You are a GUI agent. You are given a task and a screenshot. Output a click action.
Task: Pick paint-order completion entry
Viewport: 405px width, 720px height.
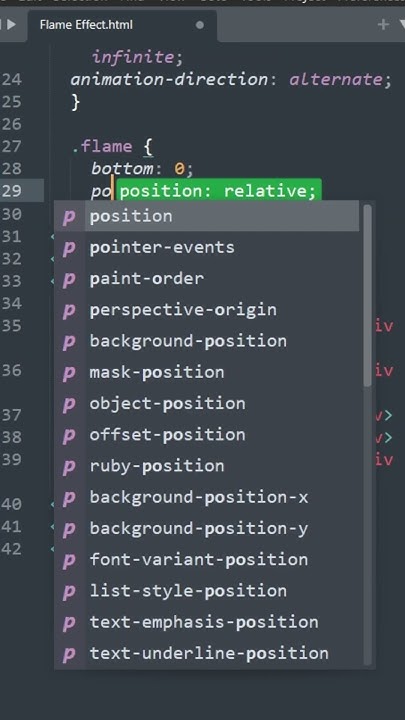pyautogui.click(x=207, y=279)
